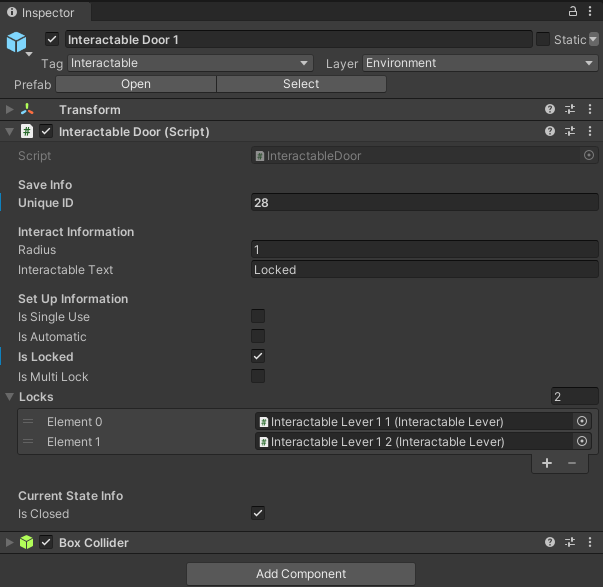
Task: Click minus button to remove lock element
Action: tap(572, 463)
